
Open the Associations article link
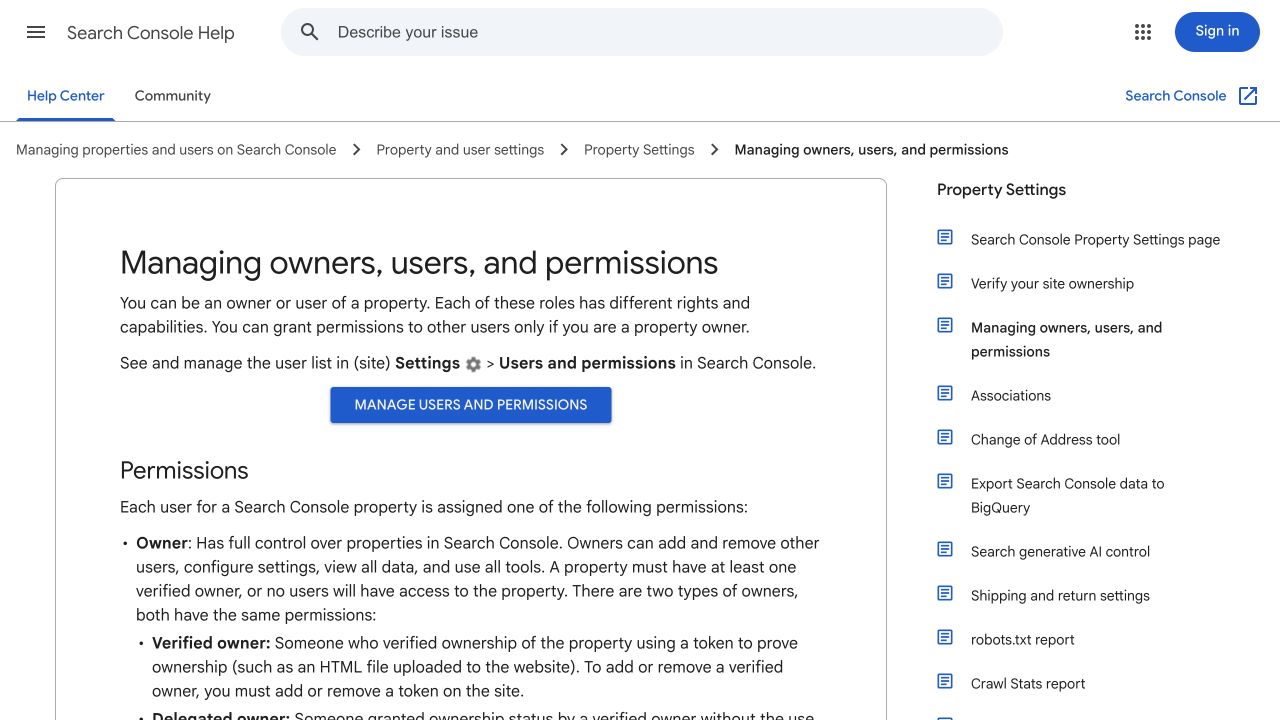(1011, 396)
